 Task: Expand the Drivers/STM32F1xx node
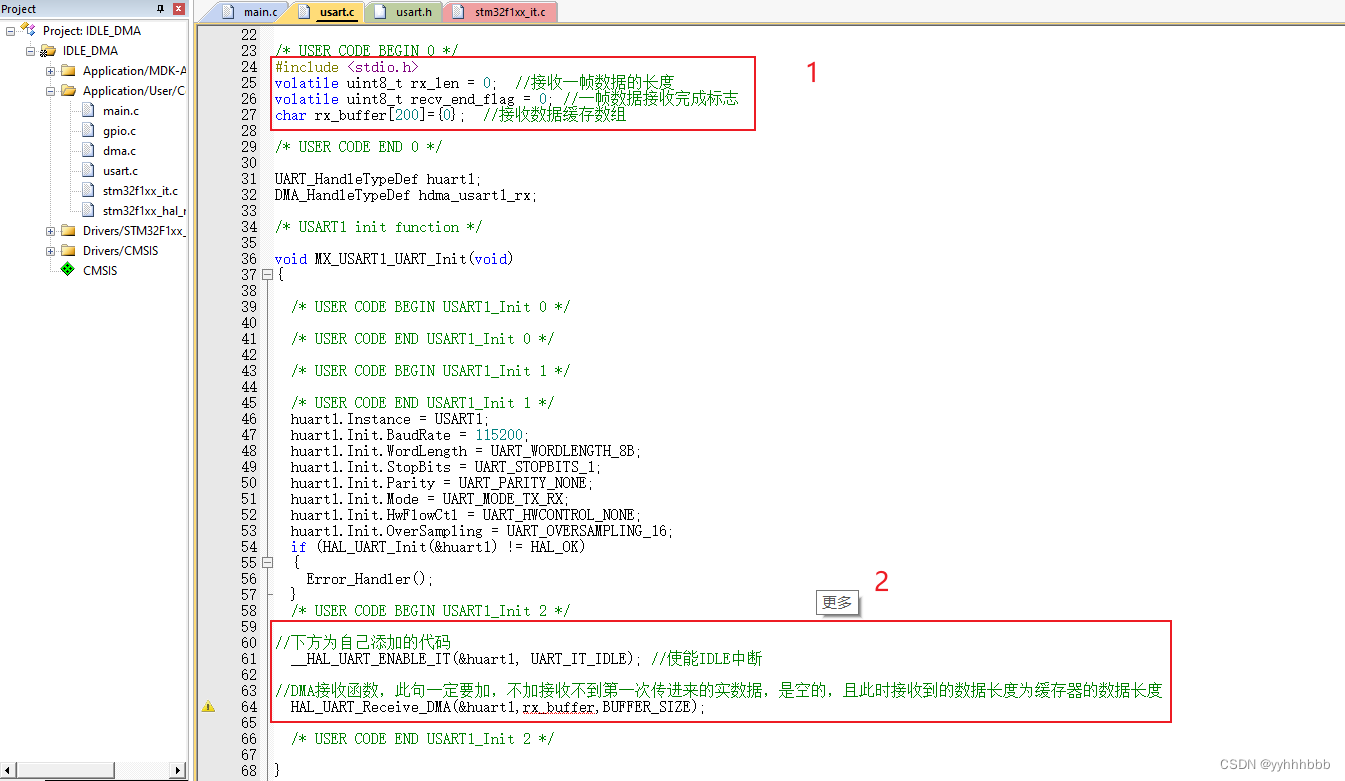tap(50, 230)
